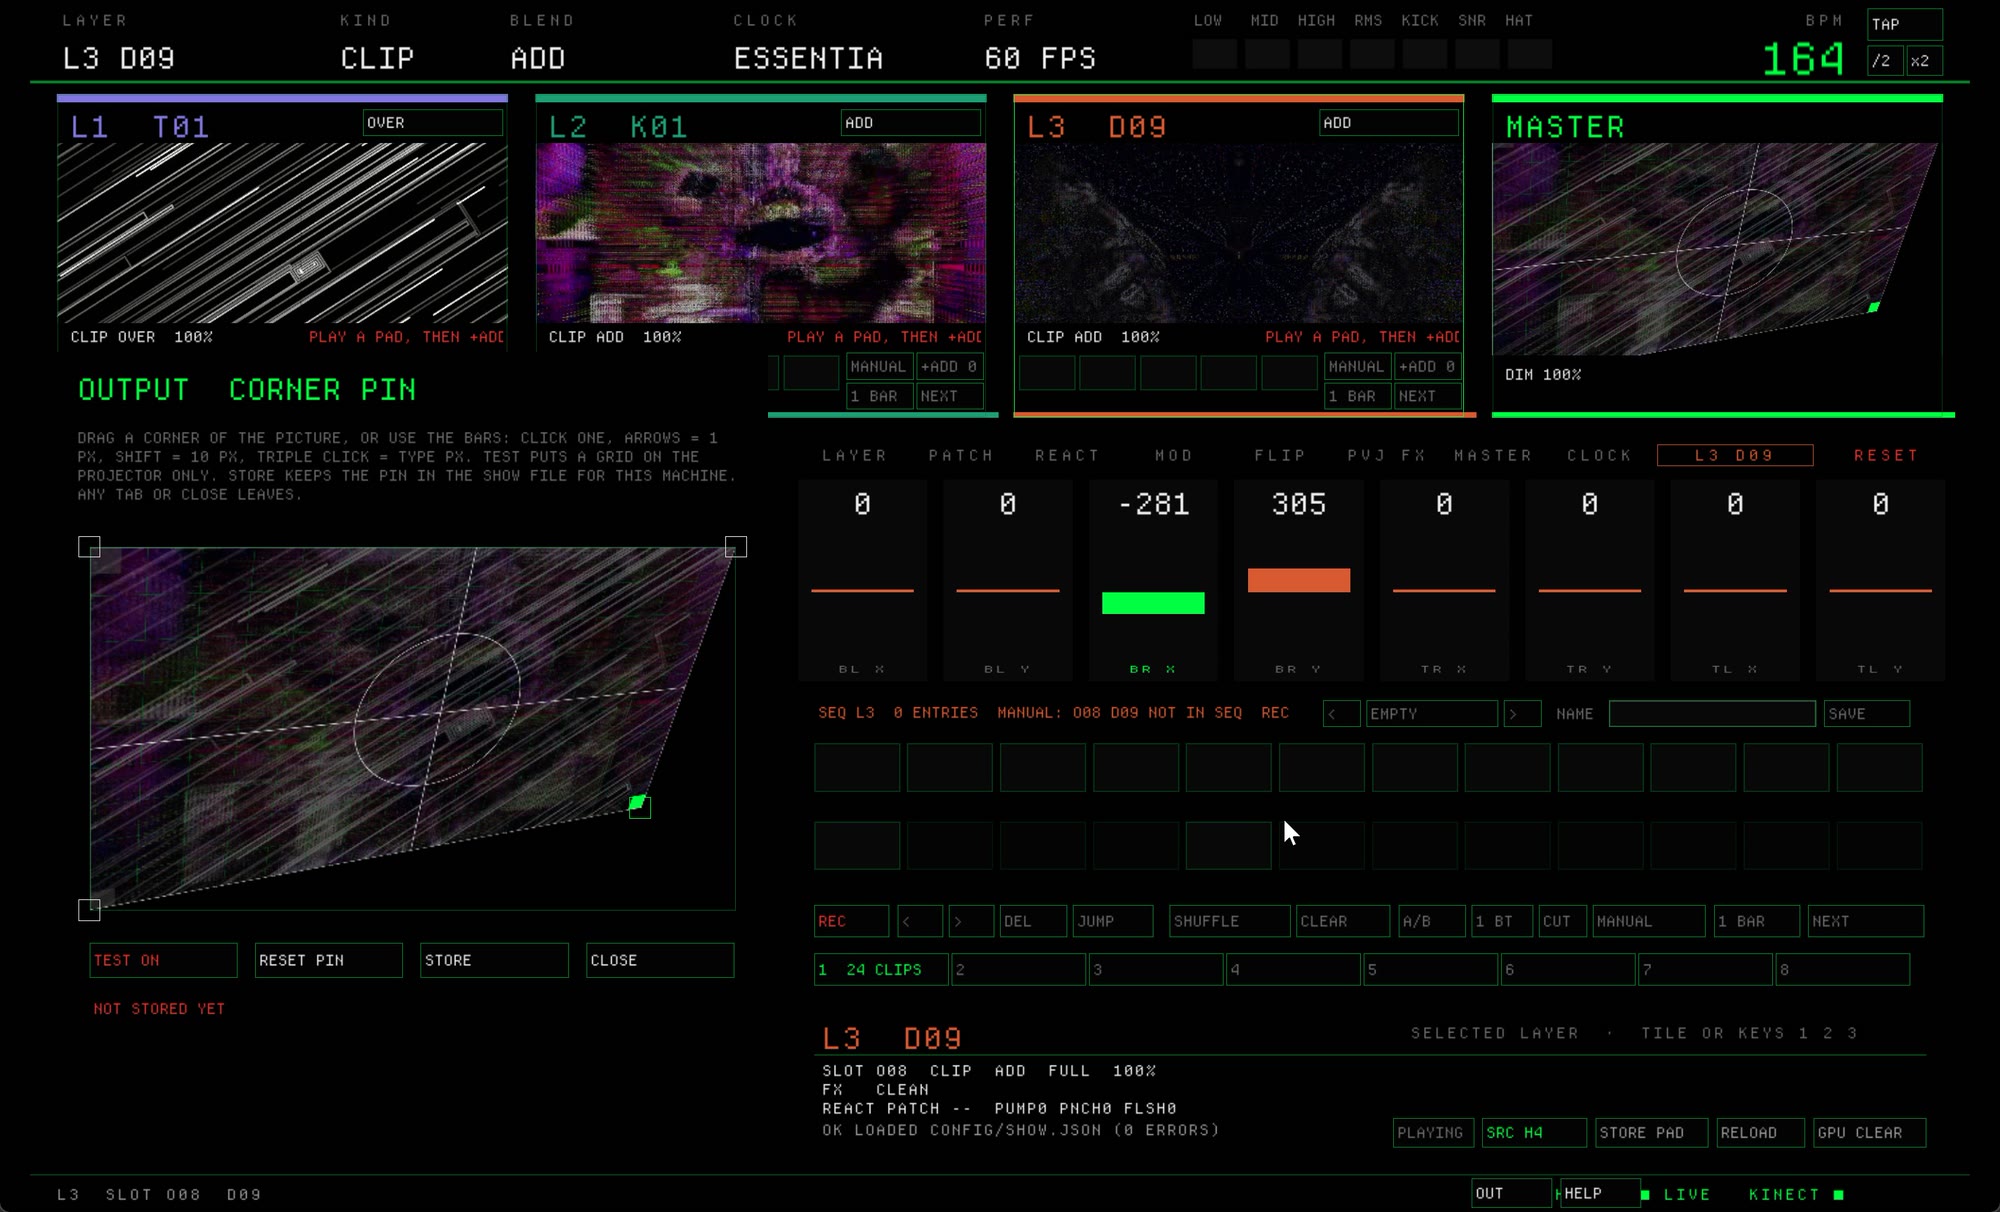Screen dimensions: 2000x1212
Task: Click 1 BAR length in the L2 strip
Action: pos(880,396)
